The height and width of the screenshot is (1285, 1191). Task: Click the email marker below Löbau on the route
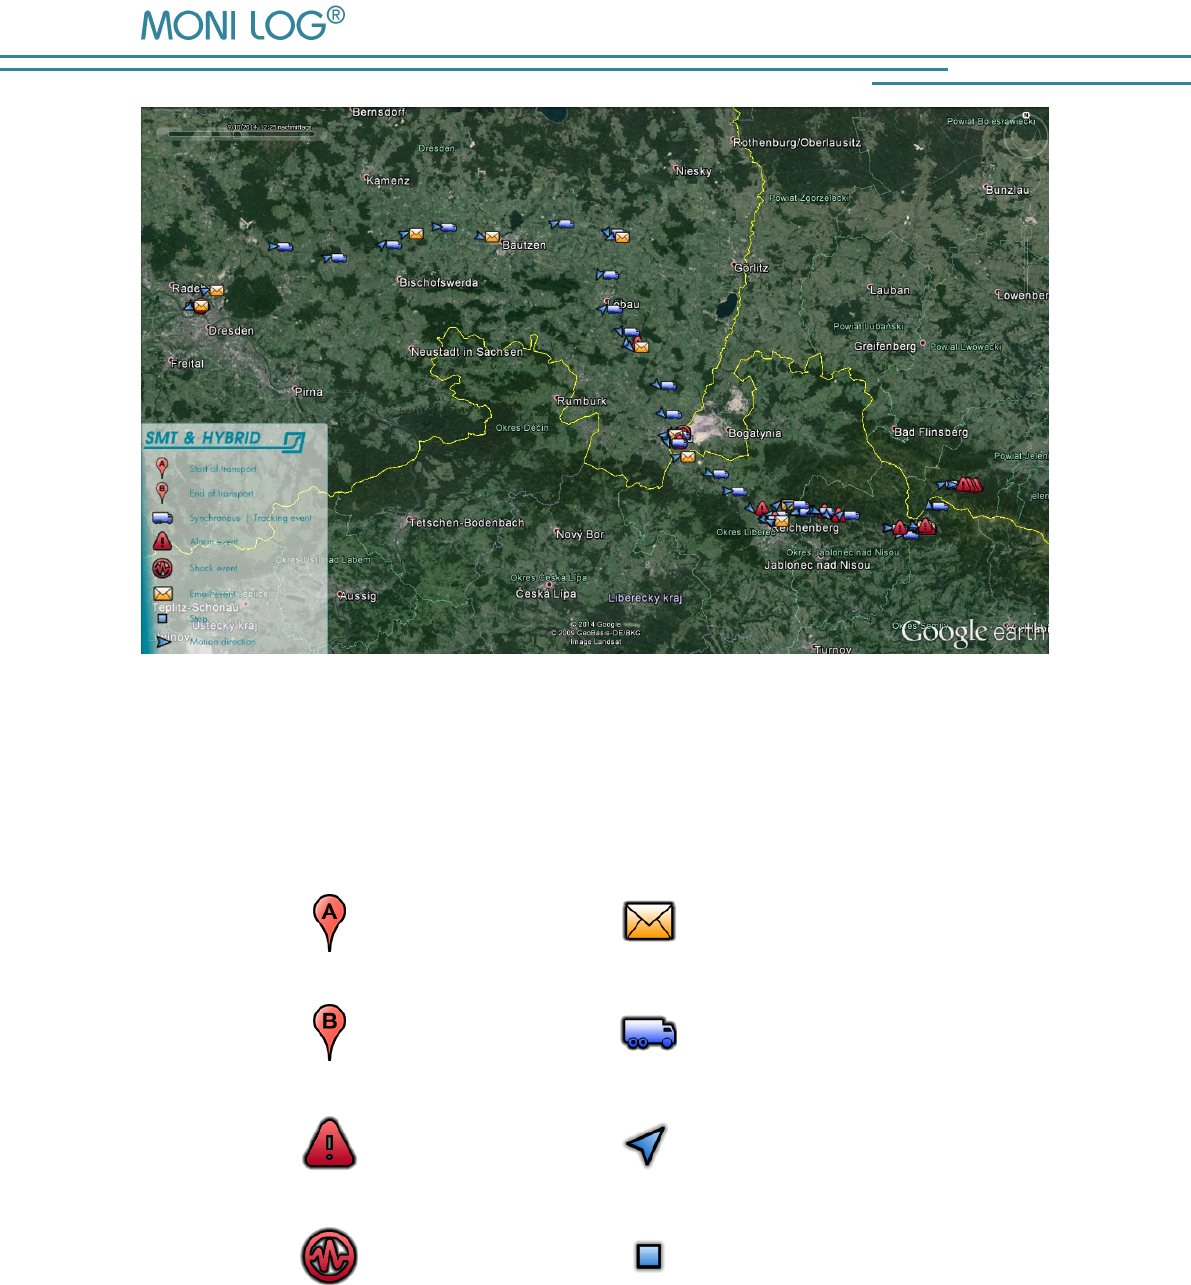641,347
